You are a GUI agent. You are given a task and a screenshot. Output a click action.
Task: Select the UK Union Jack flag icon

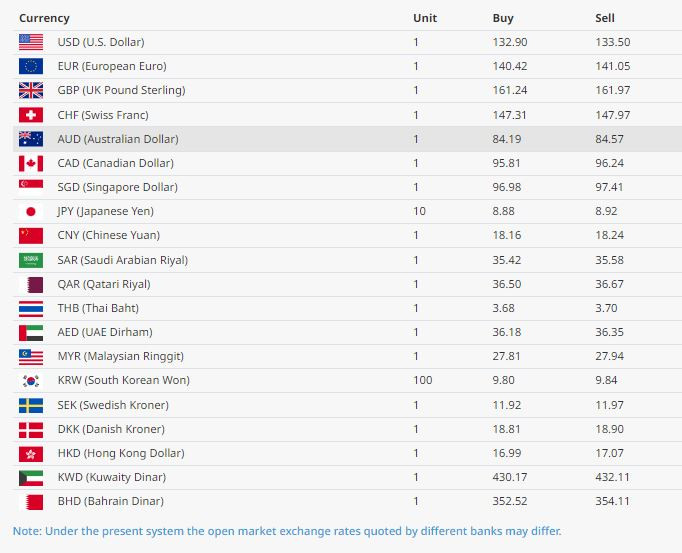click(x=31, y=90)
